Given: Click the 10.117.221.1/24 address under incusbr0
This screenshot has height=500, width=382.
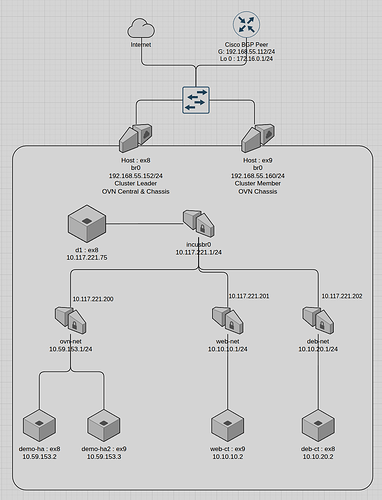Looking at the screenshot, I should tap(199, 252).
